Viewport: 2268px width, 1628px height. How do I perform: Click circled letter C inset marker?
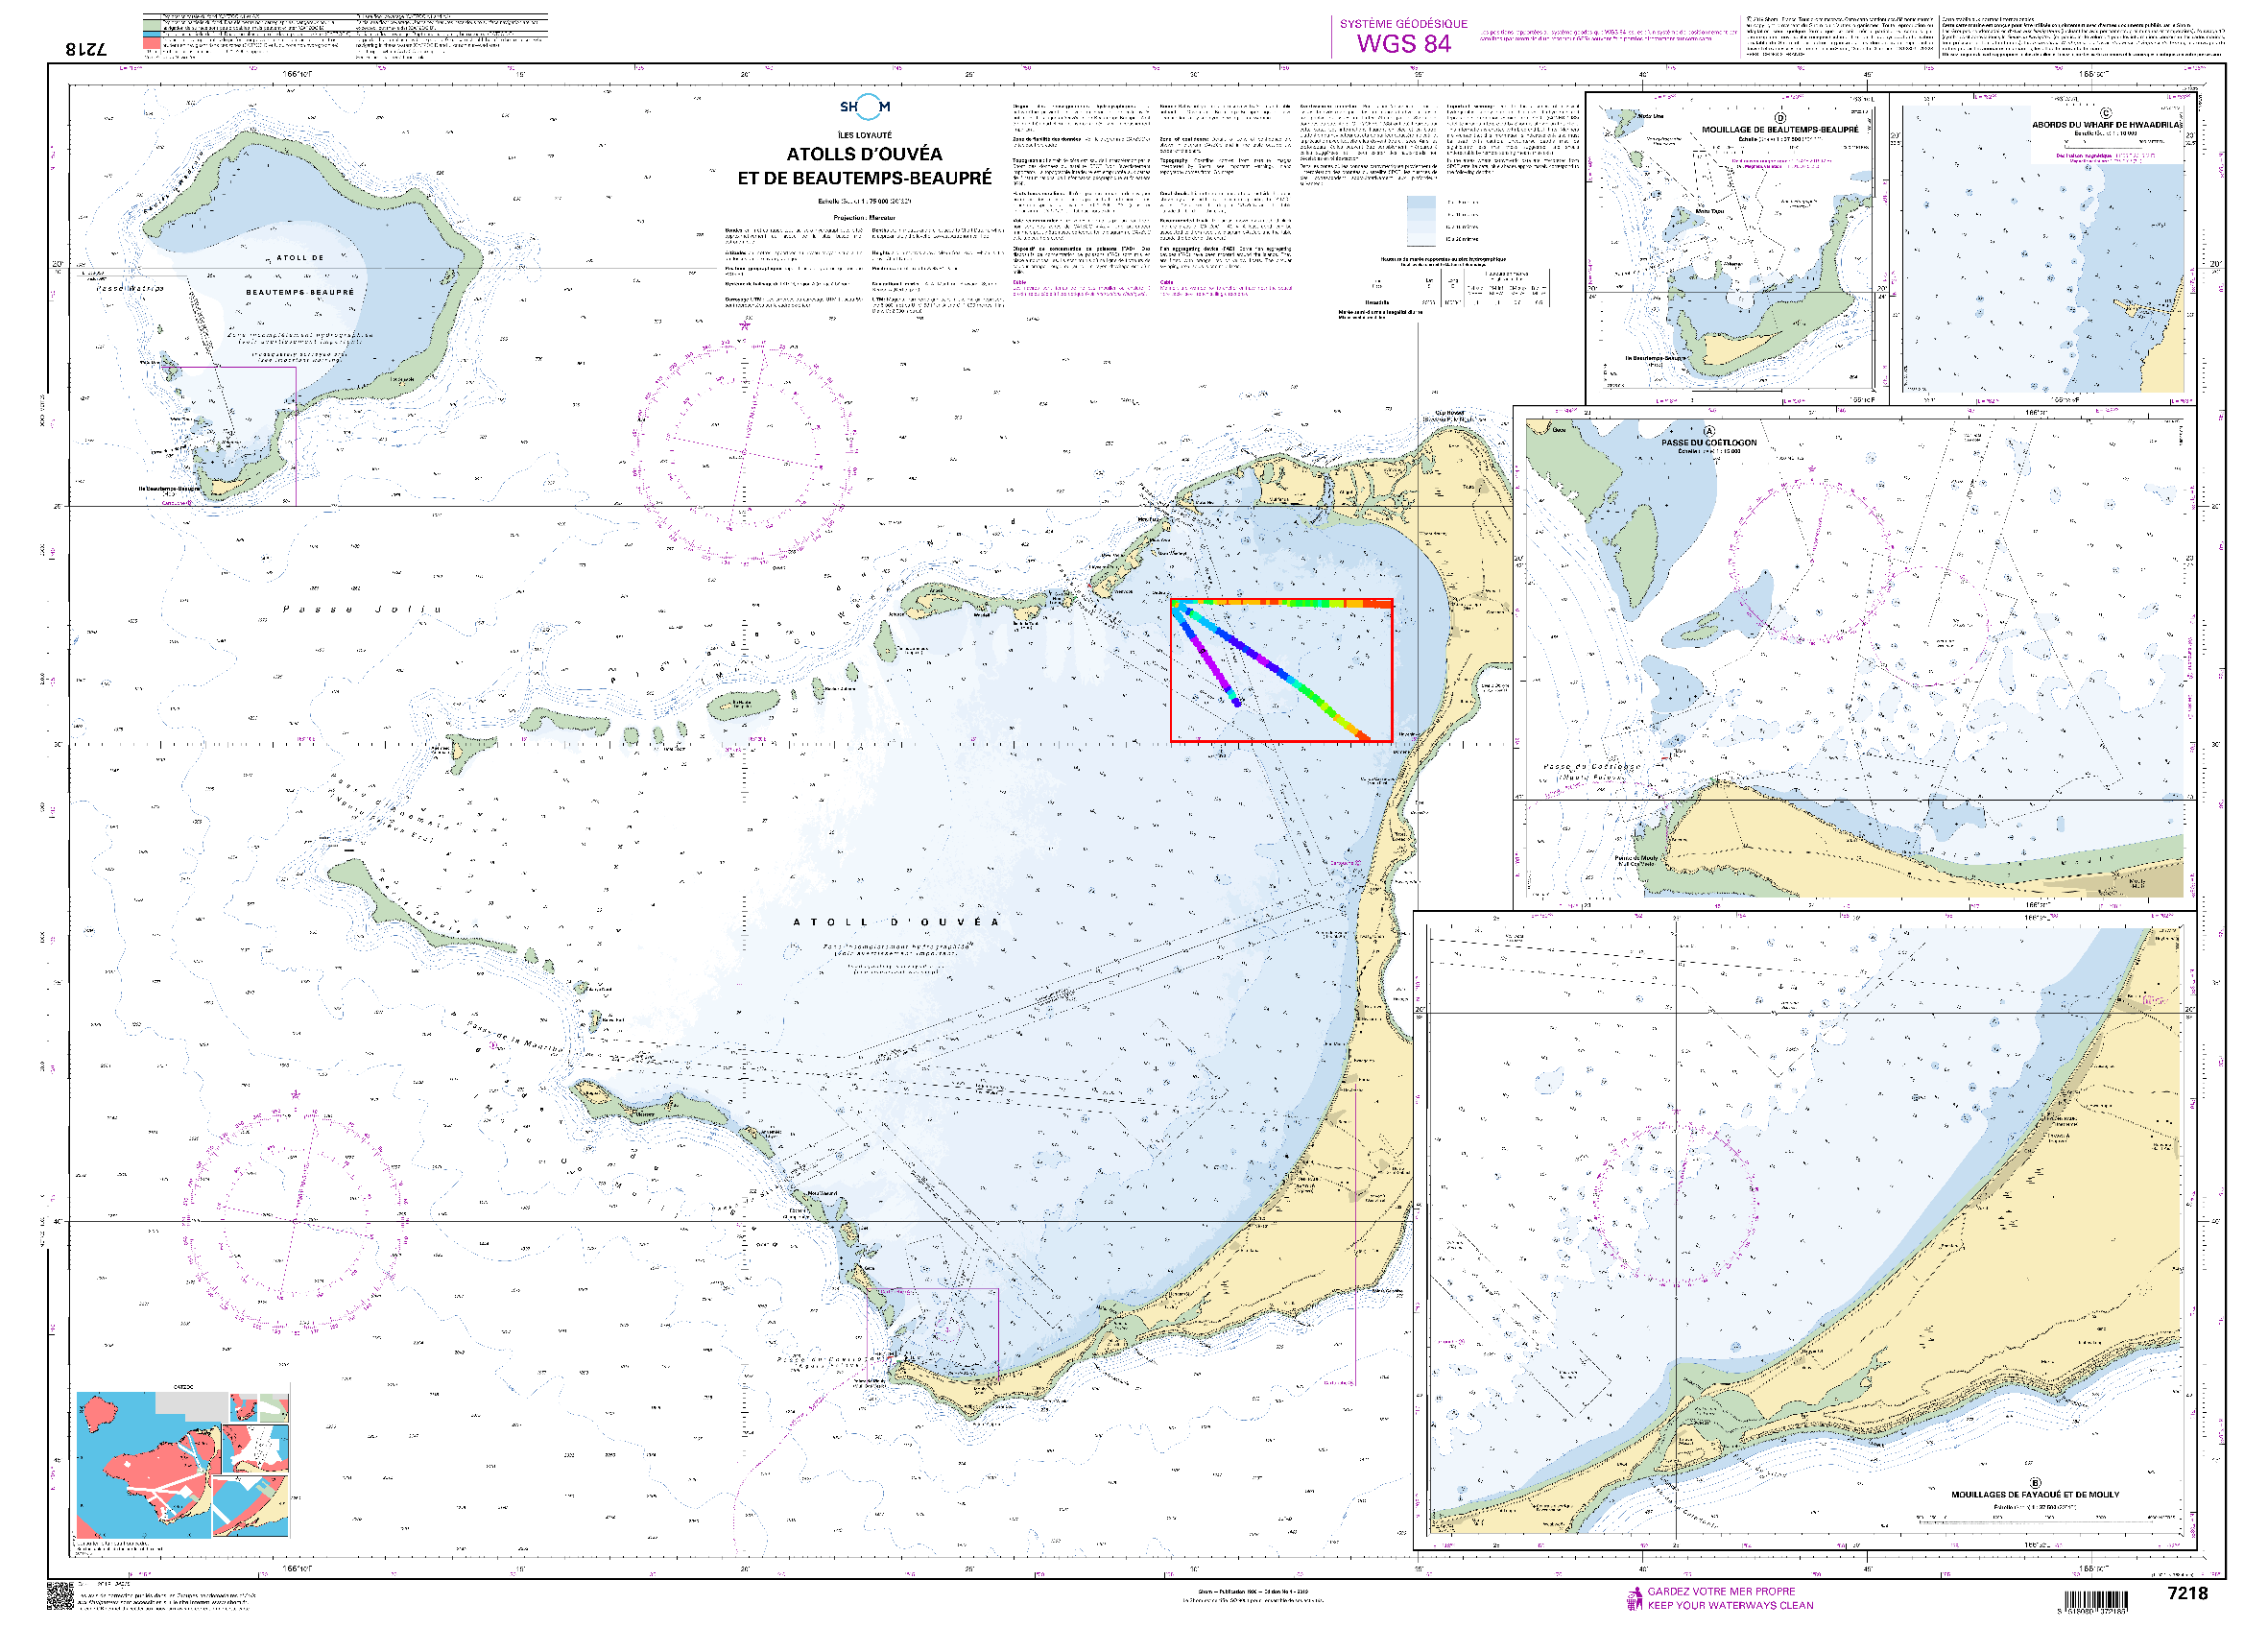tap(2105, 114)
